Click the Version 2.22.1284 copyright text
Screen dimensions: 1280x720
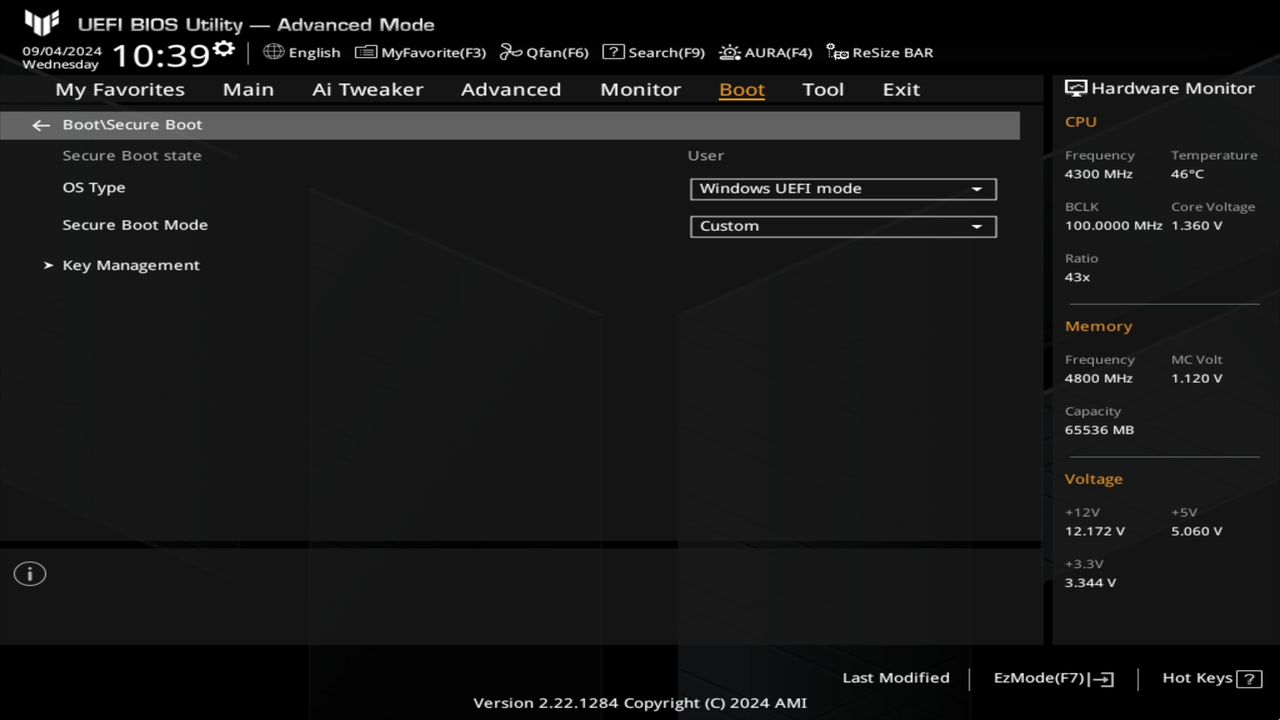click(640, 703)
